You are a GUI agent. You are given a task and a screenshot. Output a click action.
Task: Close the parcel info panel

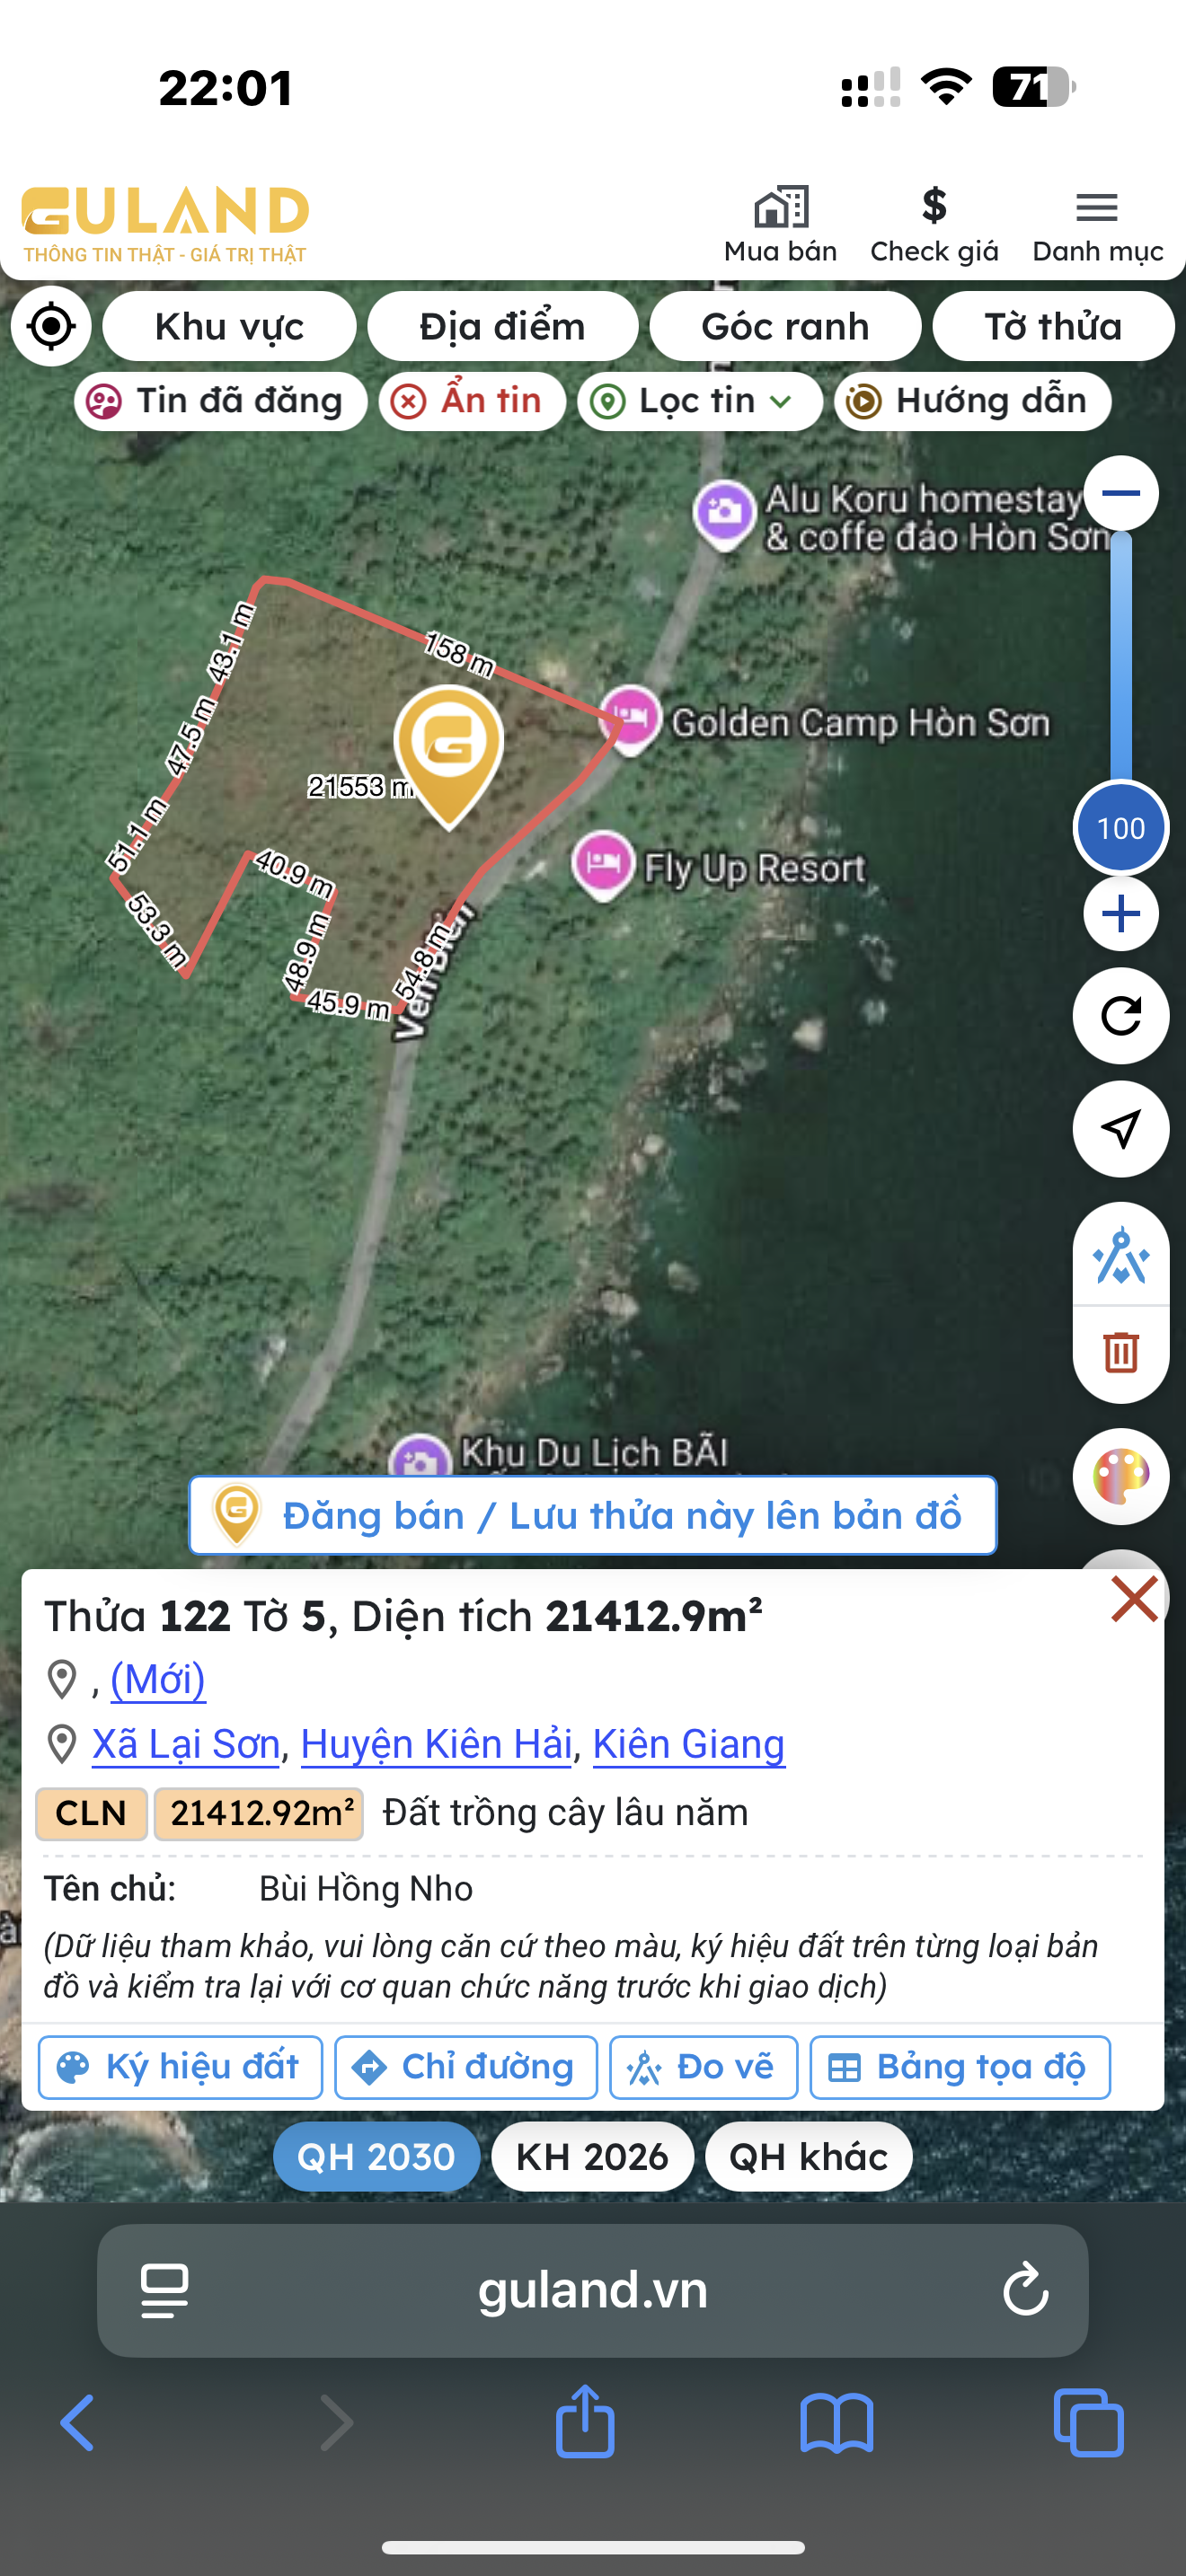[x=1134, y=1598]
